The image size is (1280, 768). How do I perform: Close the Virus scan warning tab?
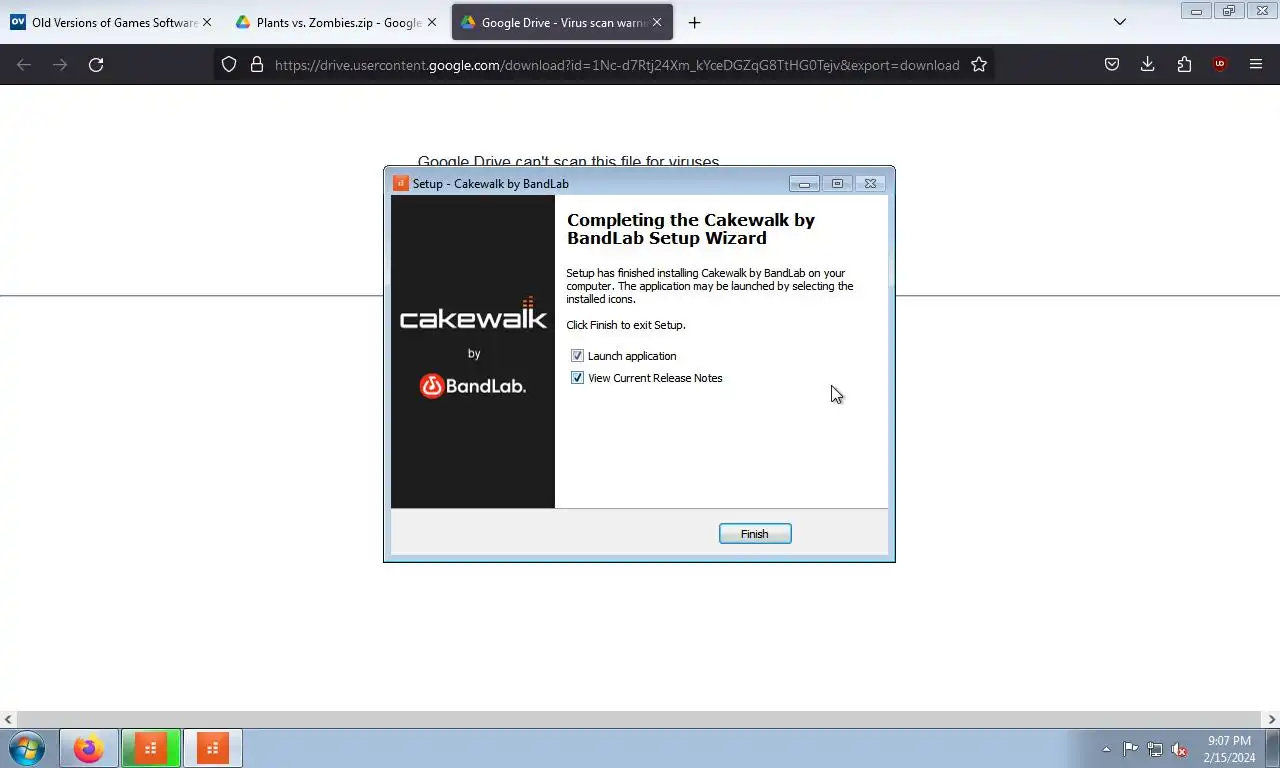click(x=657, y=22)
